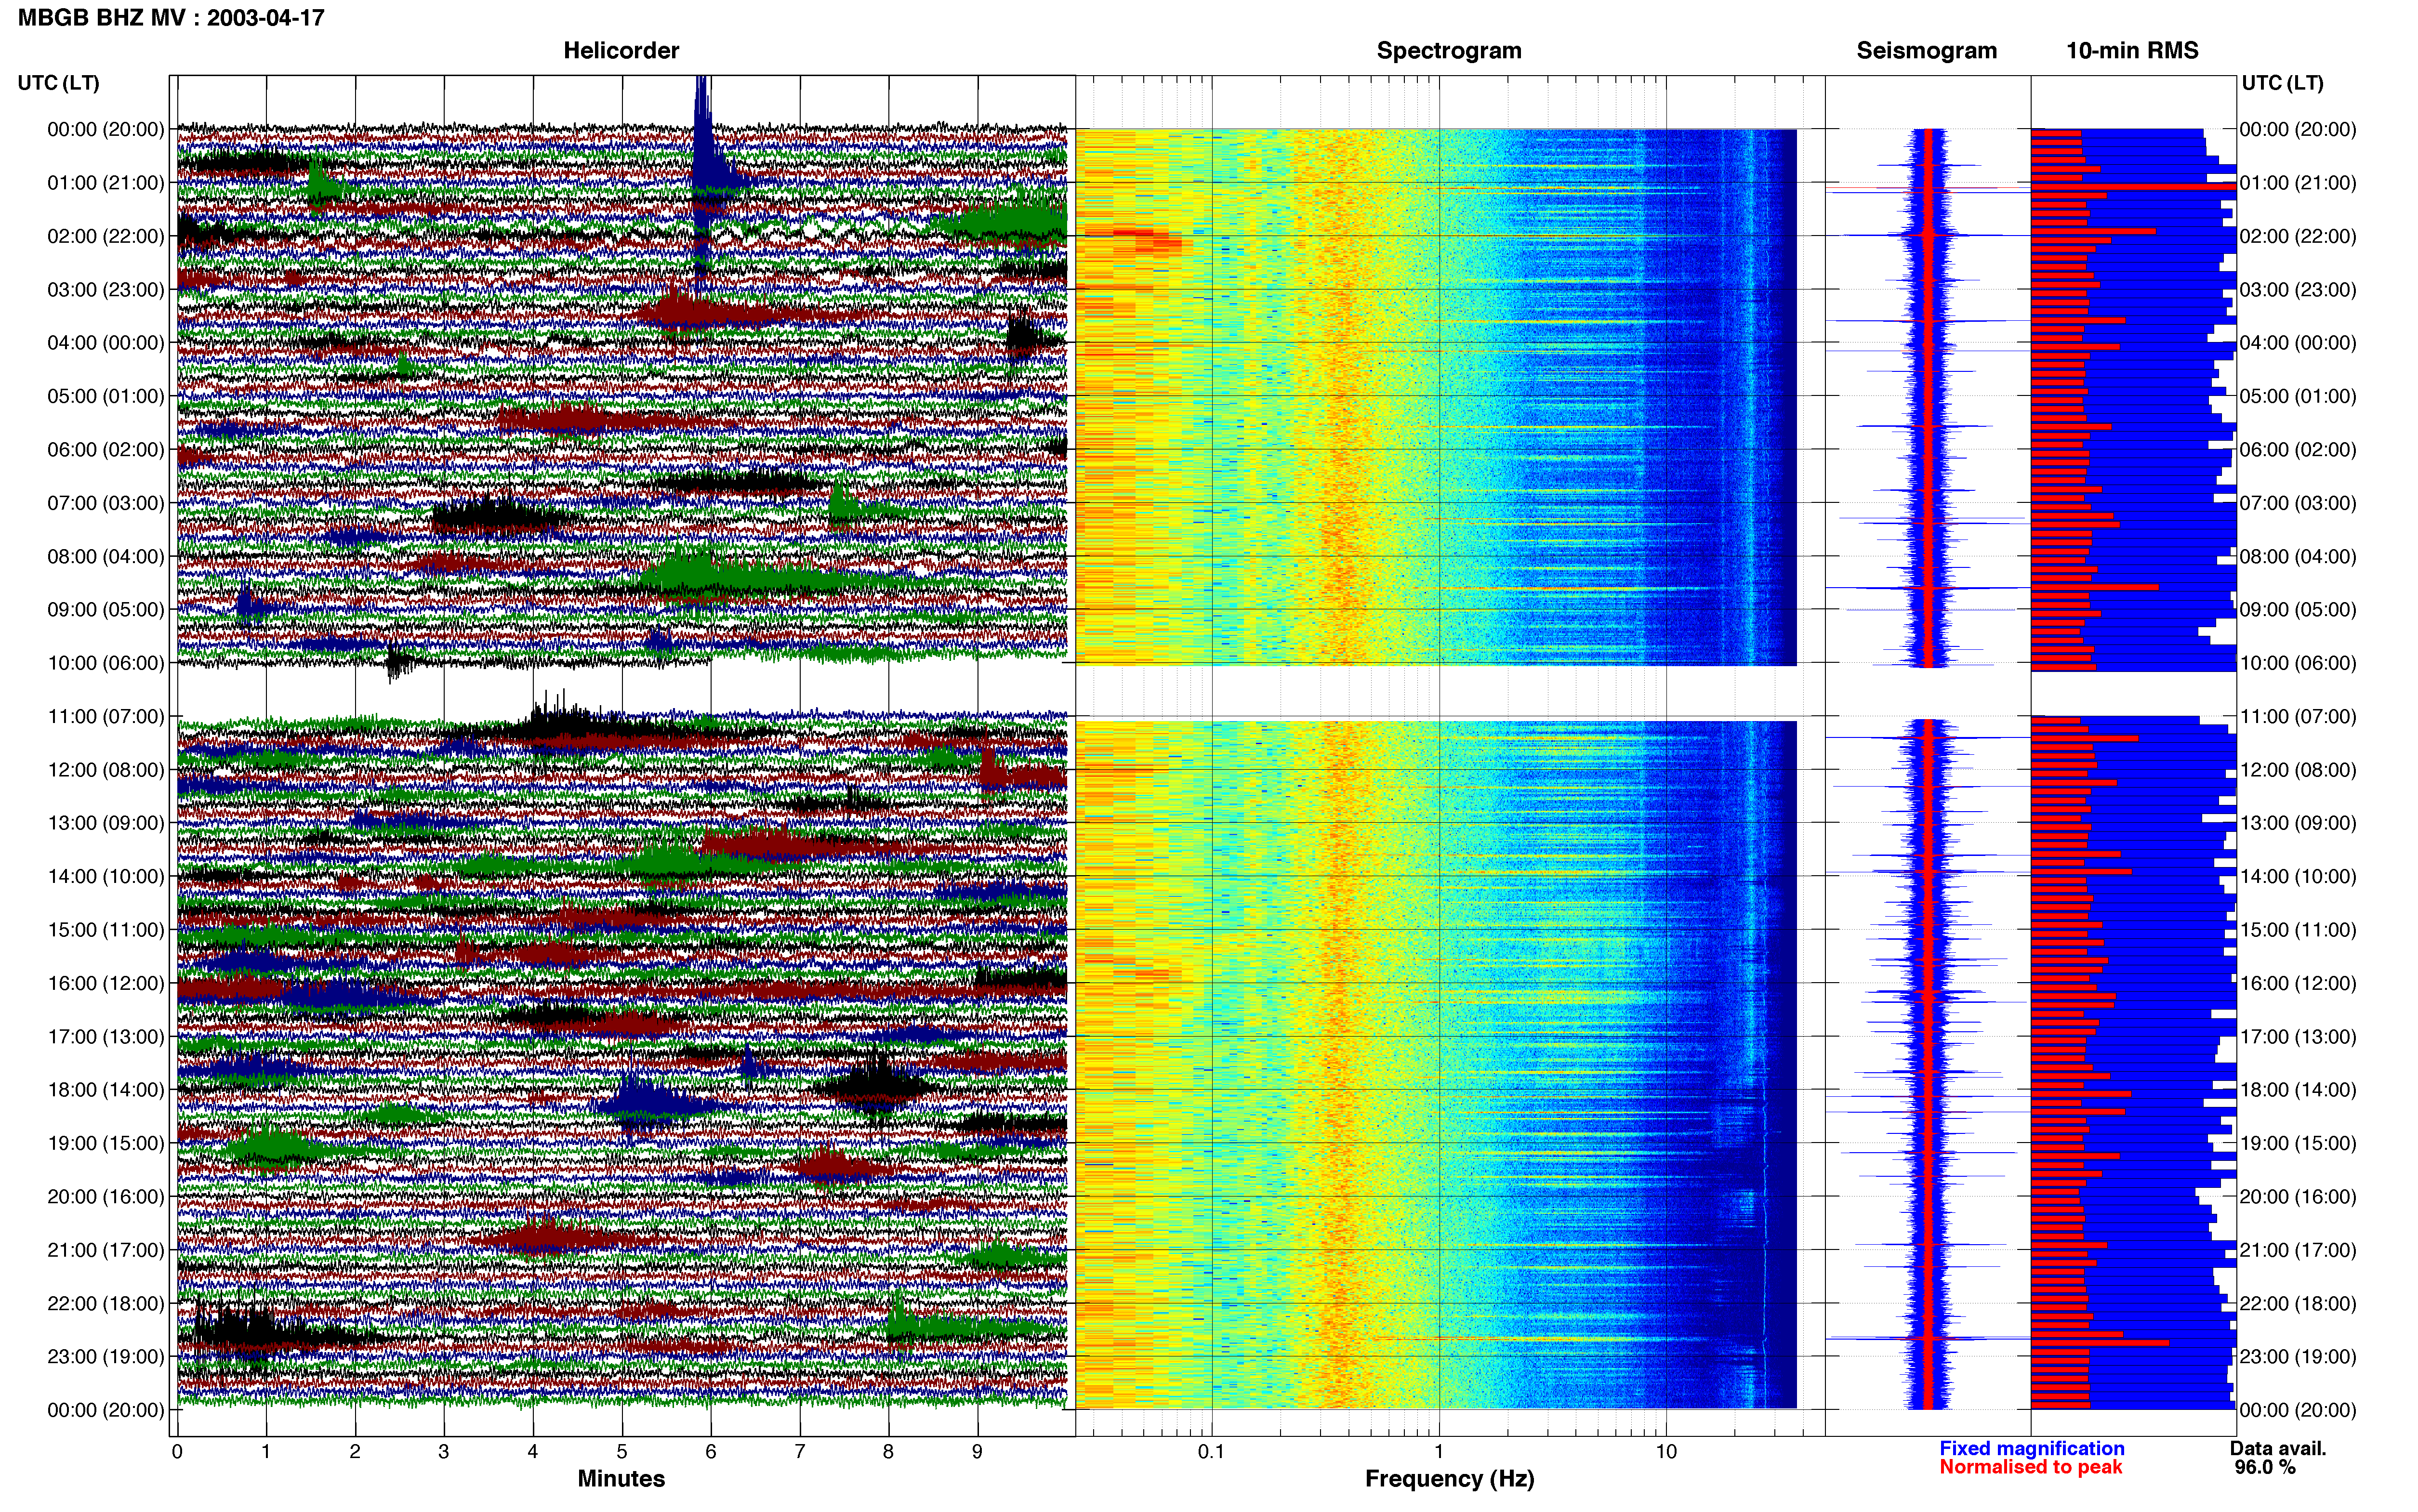Click the left '13:00 (09:00)' time label
Image resolution: width=2418 pixels, height=1512 pixels.
coord(105,822)
